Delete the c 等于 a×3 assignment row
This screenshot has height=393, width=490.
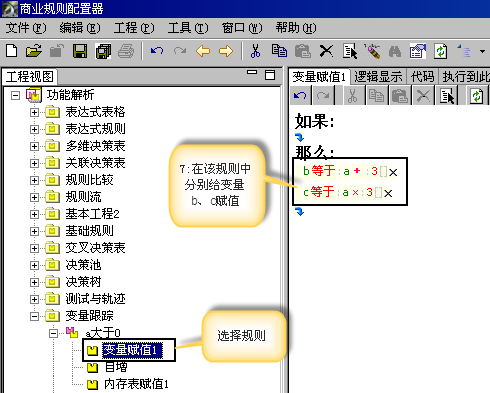pos(388,193)
